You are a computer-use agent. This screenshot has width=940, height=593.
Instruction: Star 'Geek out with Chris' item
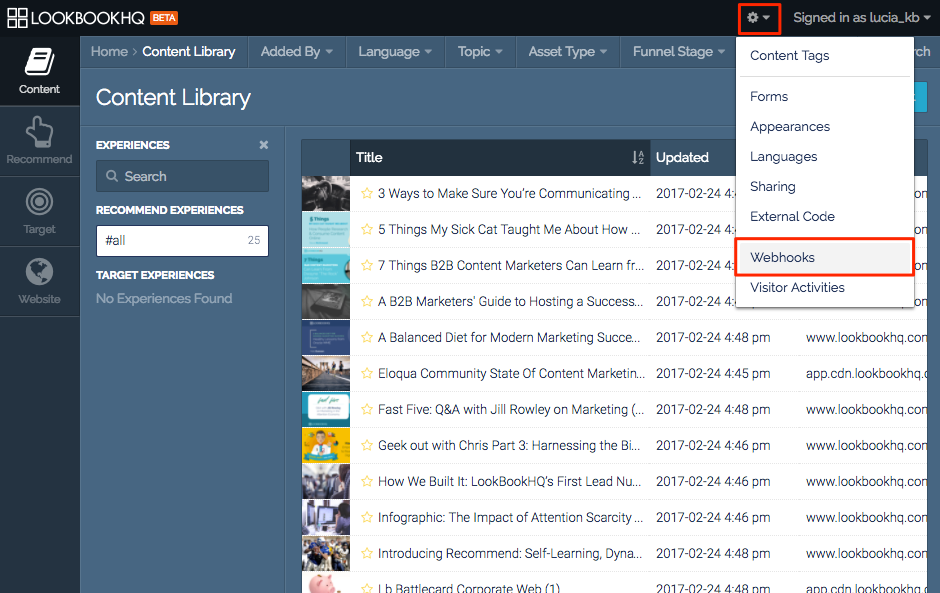click(367, 445)
